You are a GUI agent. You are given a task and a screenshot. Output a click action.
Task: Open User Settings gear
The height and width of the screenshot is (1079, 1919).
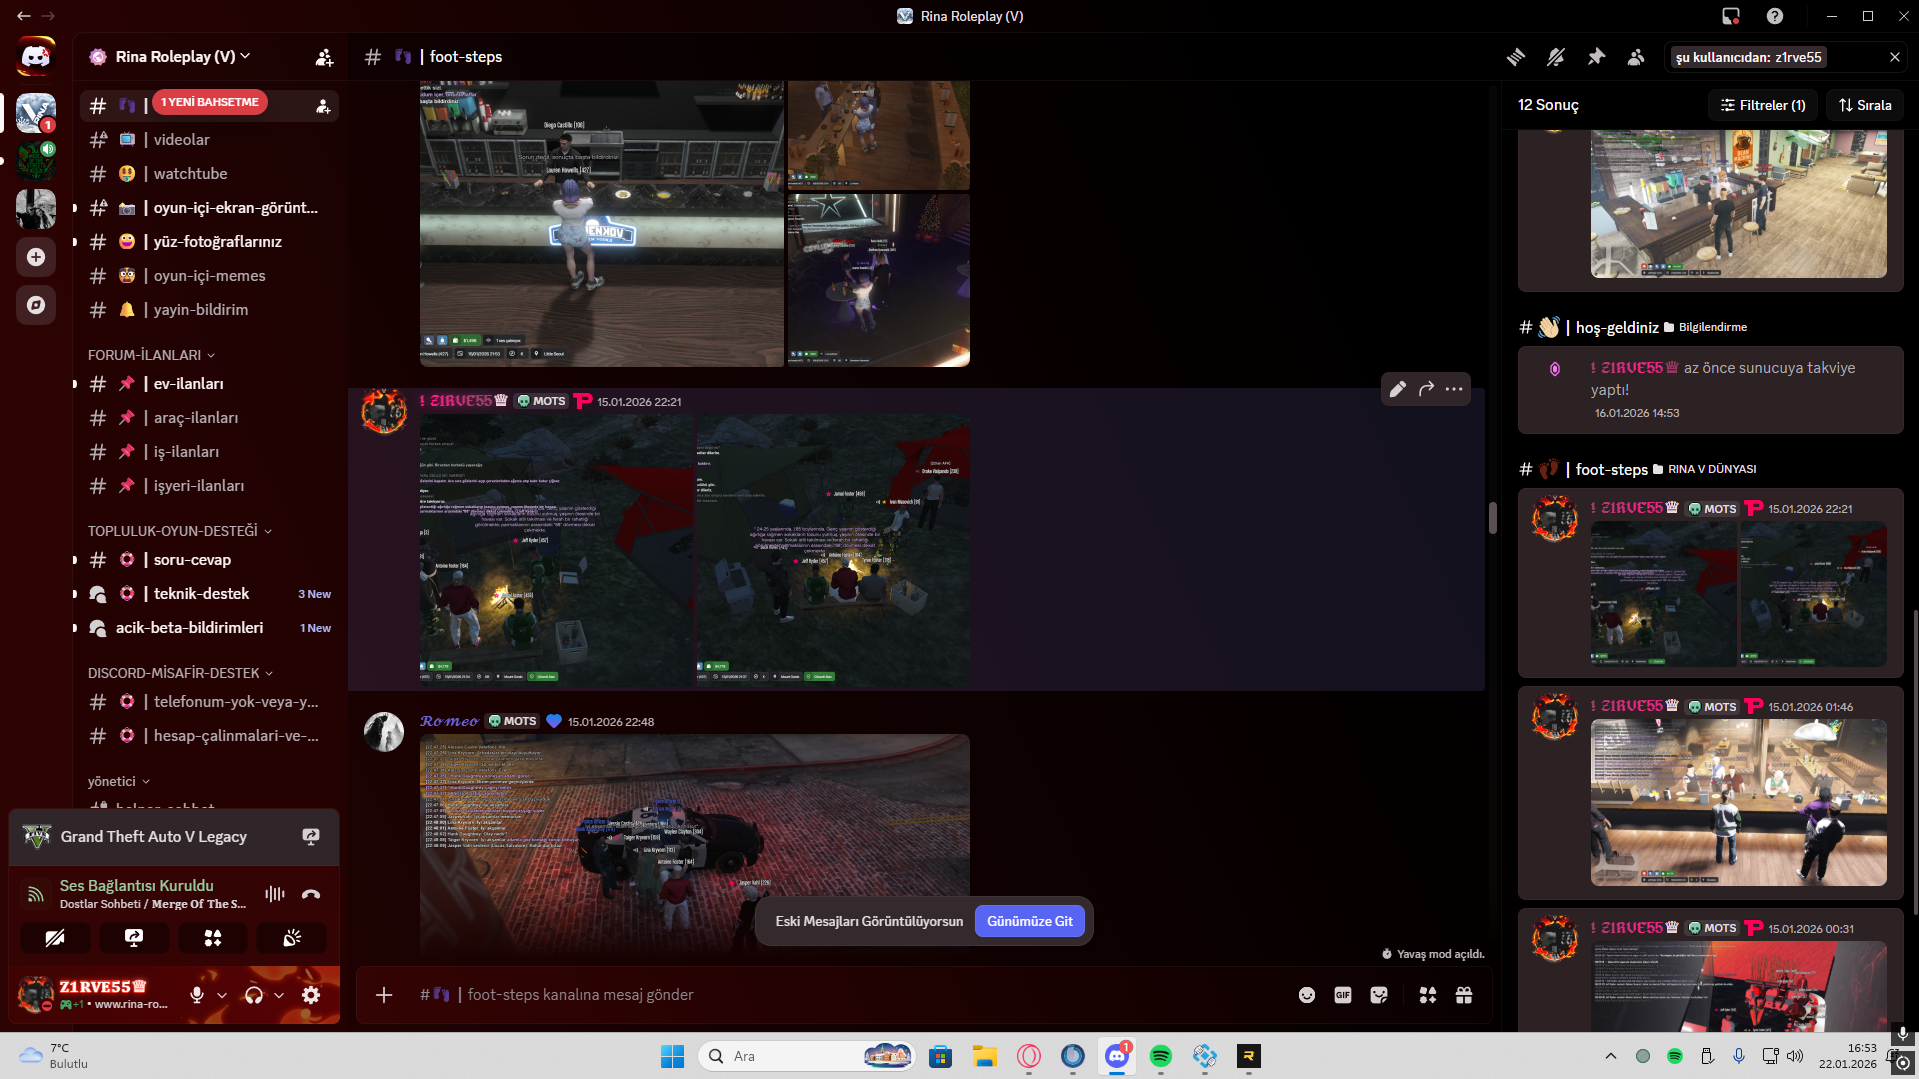point(311,995)
